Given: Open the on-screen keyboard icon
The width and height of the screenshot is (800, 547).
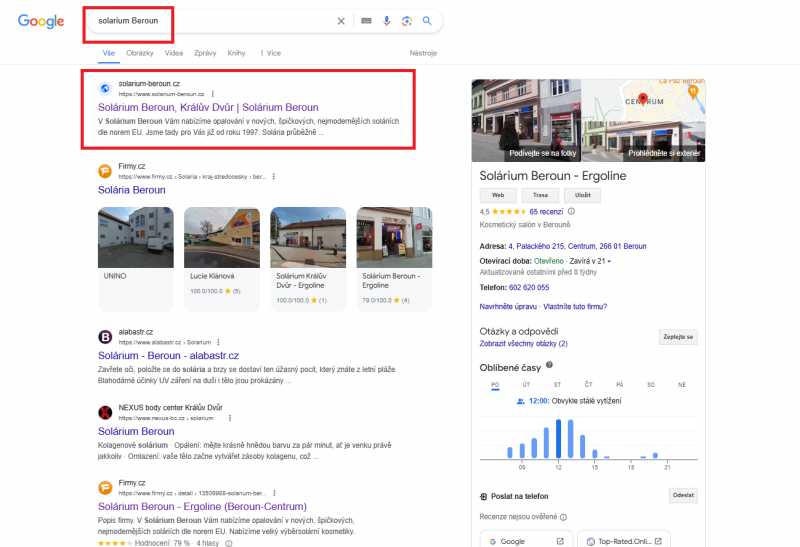Looking at the screenshot, I should coord(366,21).
